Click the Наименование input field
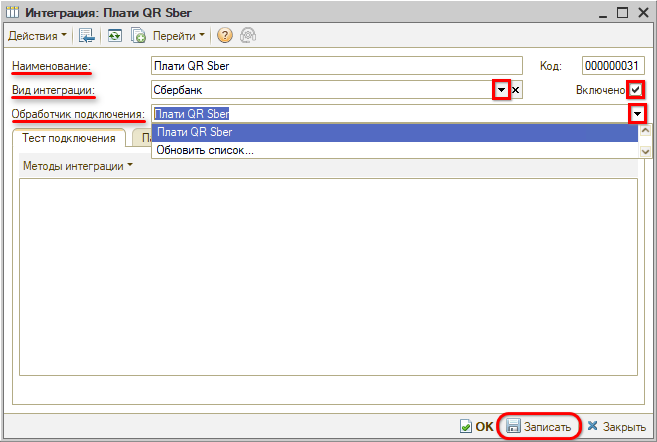 (336, 66)
